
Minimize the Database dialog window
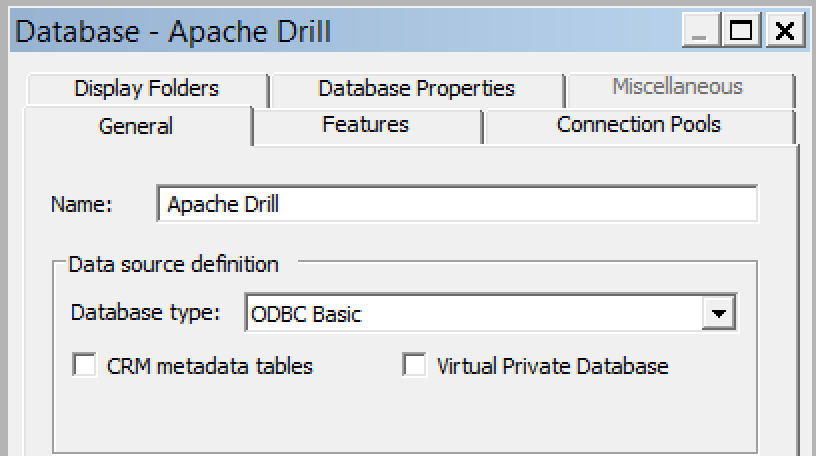click(x=701, y=31)
